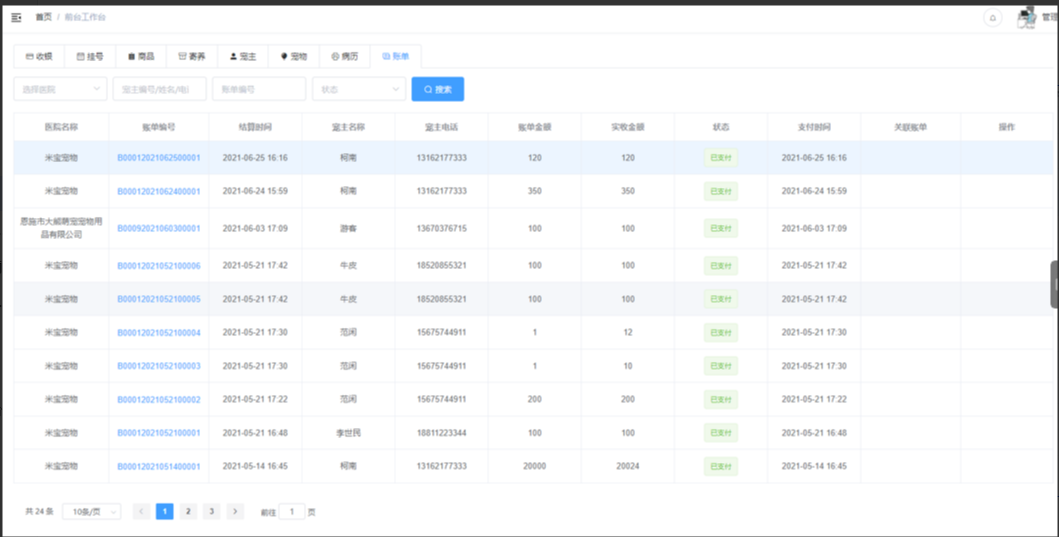Click 已支付 tag in B00012021062500001 row
The width and height of the screenshot is (1059, 537).
pos(721,158)
